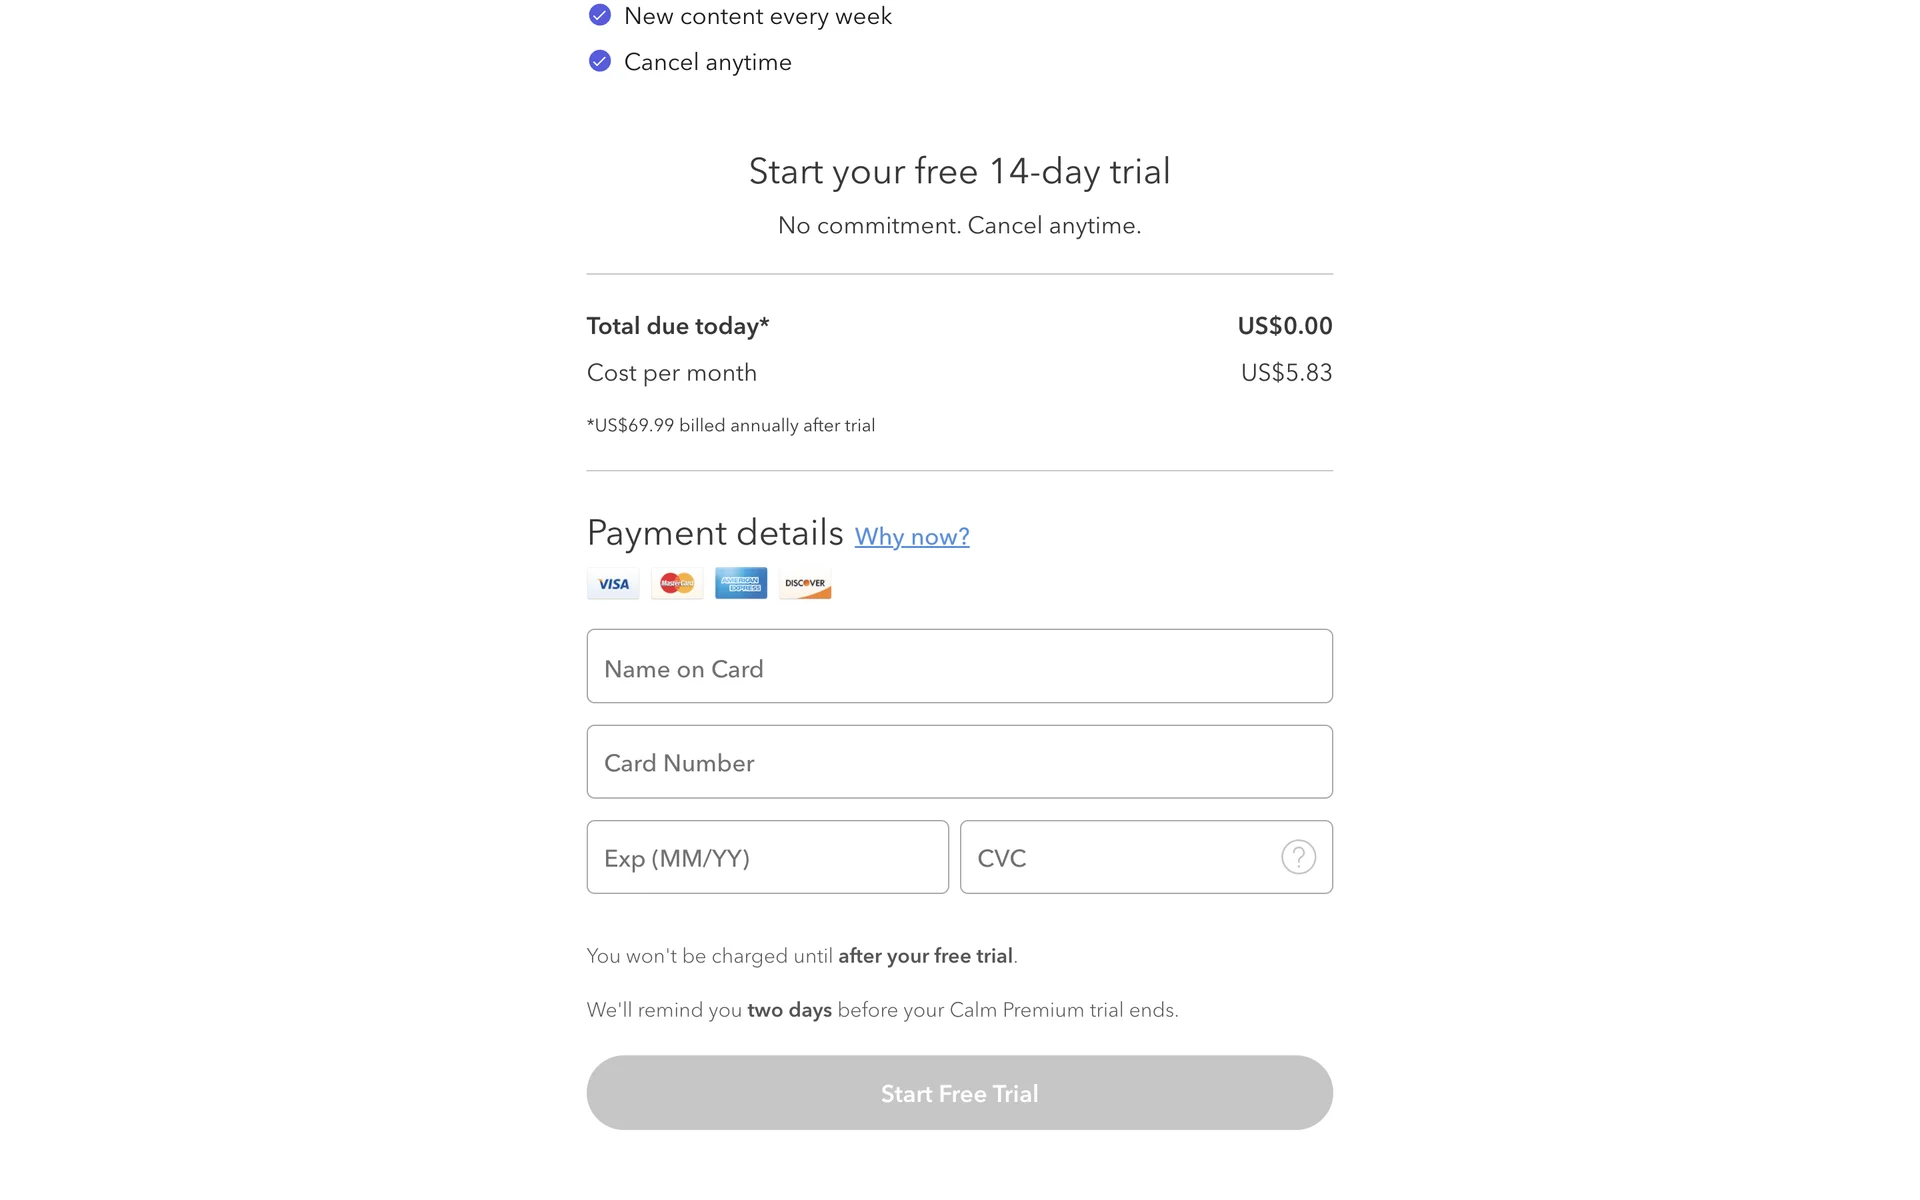Screen dimensions: 1920x1200
Task: Click checkmark icon beside Cancel anytime
Action: 600,61
